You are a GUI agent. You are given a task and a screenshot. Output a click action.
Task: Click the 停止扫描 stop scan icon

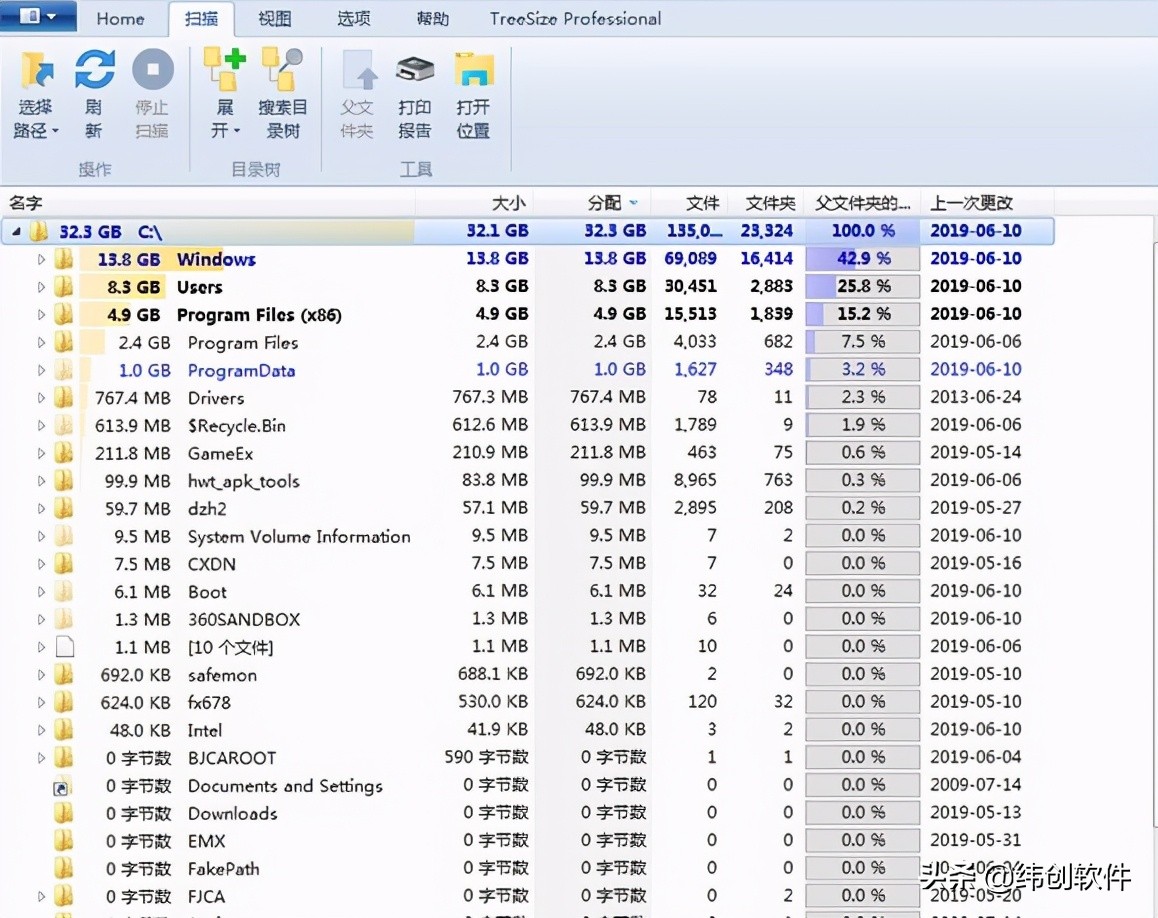[152, 72]
